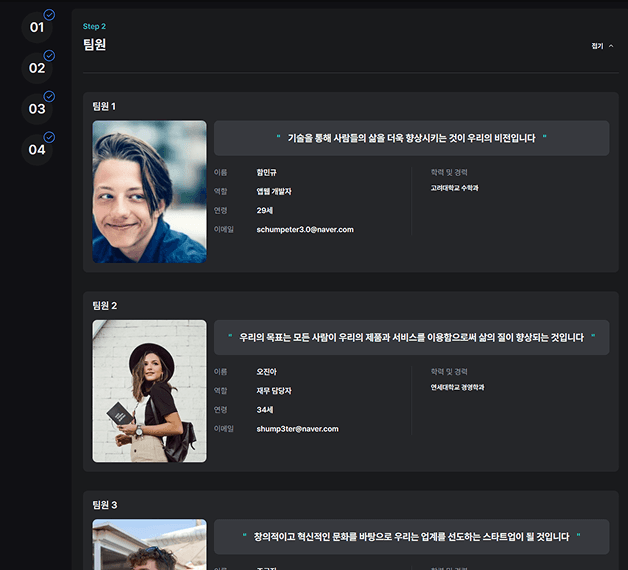Click the age value 34세
628x570 pixels.
pos(265,410)
